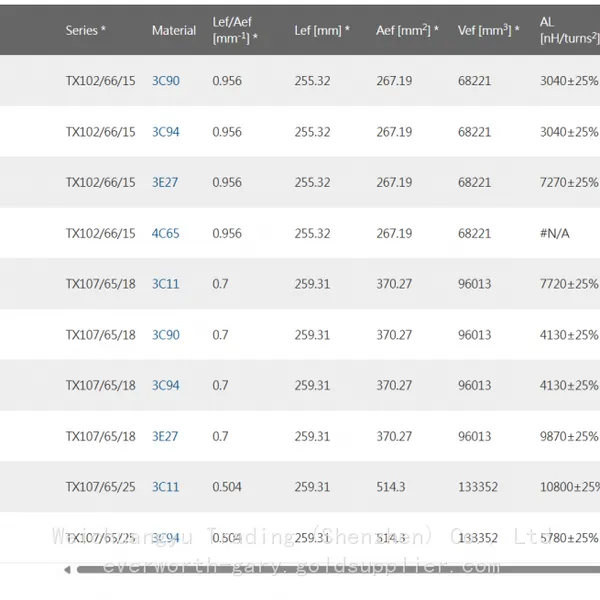Open 3C90 material link for TX102/66/15

tap(166, 81)
